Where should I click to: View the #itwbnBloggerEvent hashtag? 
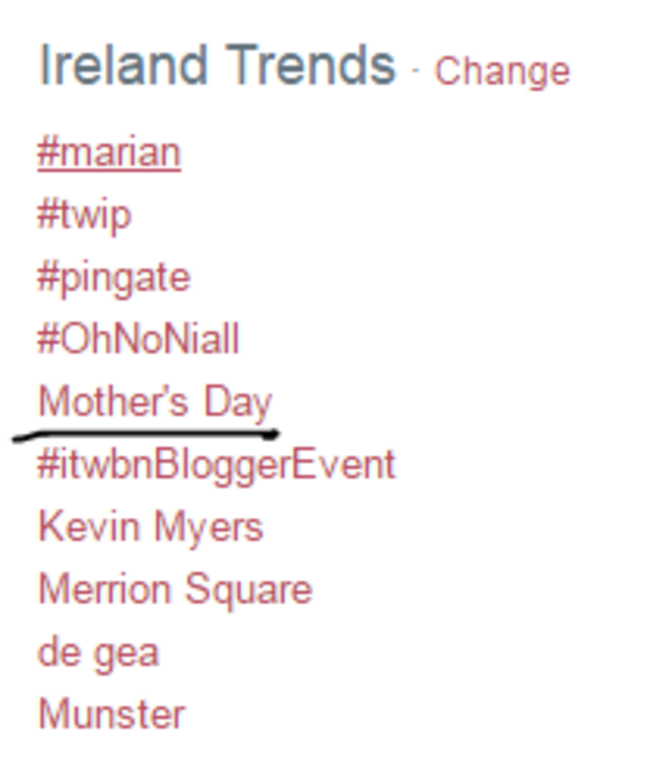point(216,465)
